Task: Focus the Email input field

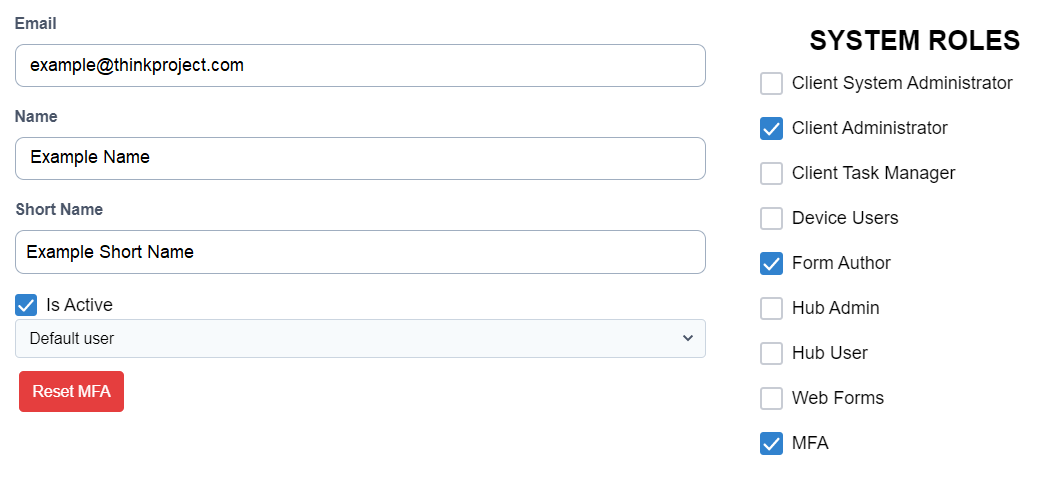Action: point(360,65)
